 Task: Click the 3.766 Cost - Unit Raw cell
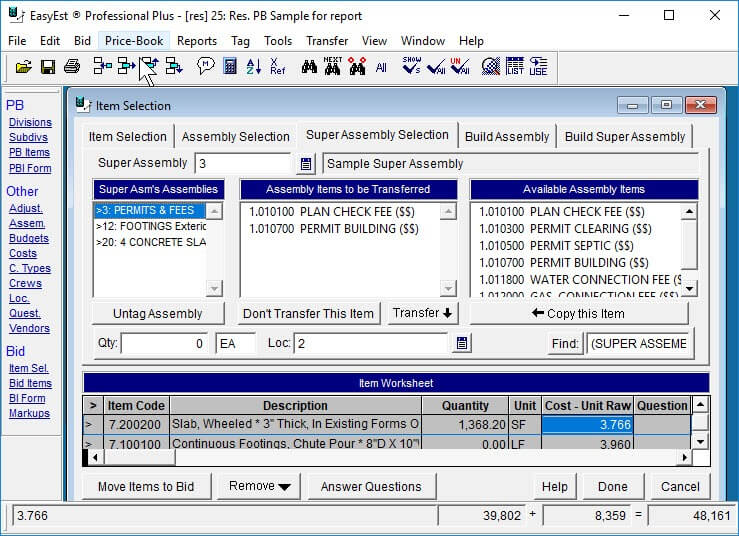coord(587,425)
